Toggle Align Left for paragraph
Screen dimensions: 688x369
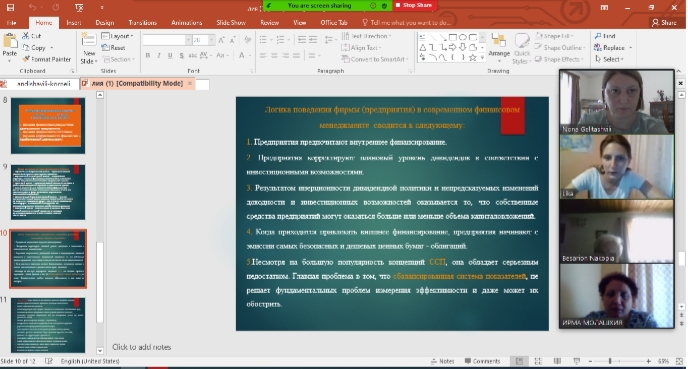pyautogui.click(x=263, y=55)
